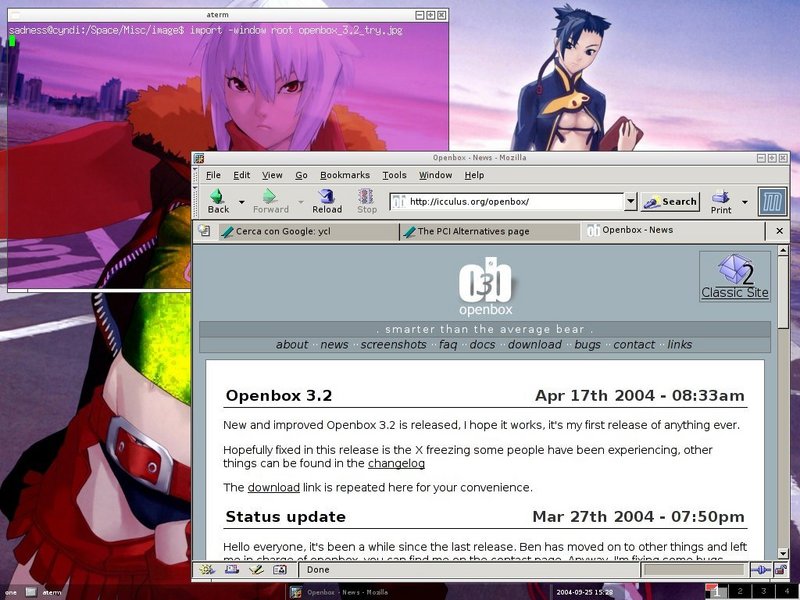Screen dimensions: 800x600
Task: Open the docs link in site navigation
Action: [482, 344]
